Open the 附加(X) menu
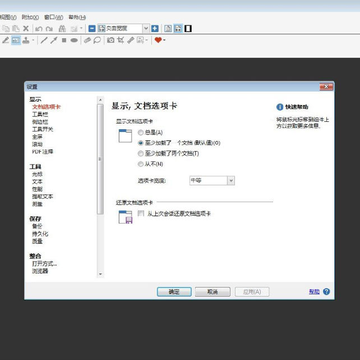The width and height of the screenshot is (360, 360). (x=30, y=17)
